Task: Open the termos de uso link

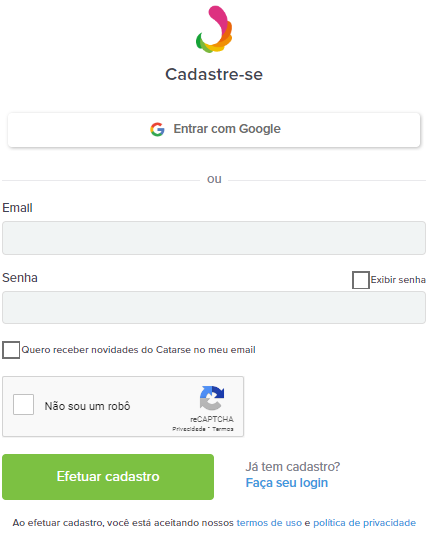Action: 269,523
